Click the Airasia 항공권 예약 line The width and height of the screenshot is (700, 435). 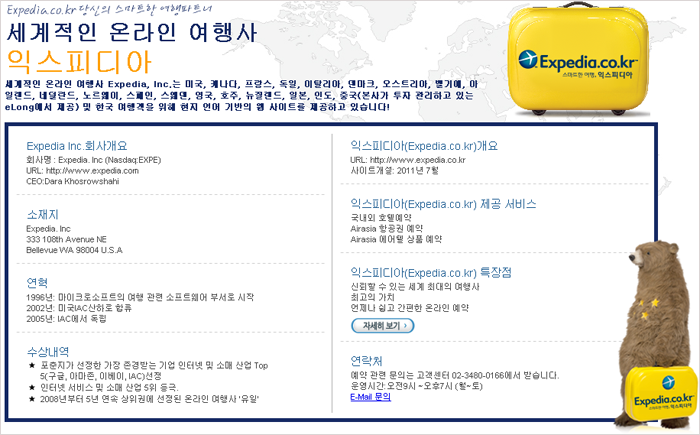click(x=387, y=228)
